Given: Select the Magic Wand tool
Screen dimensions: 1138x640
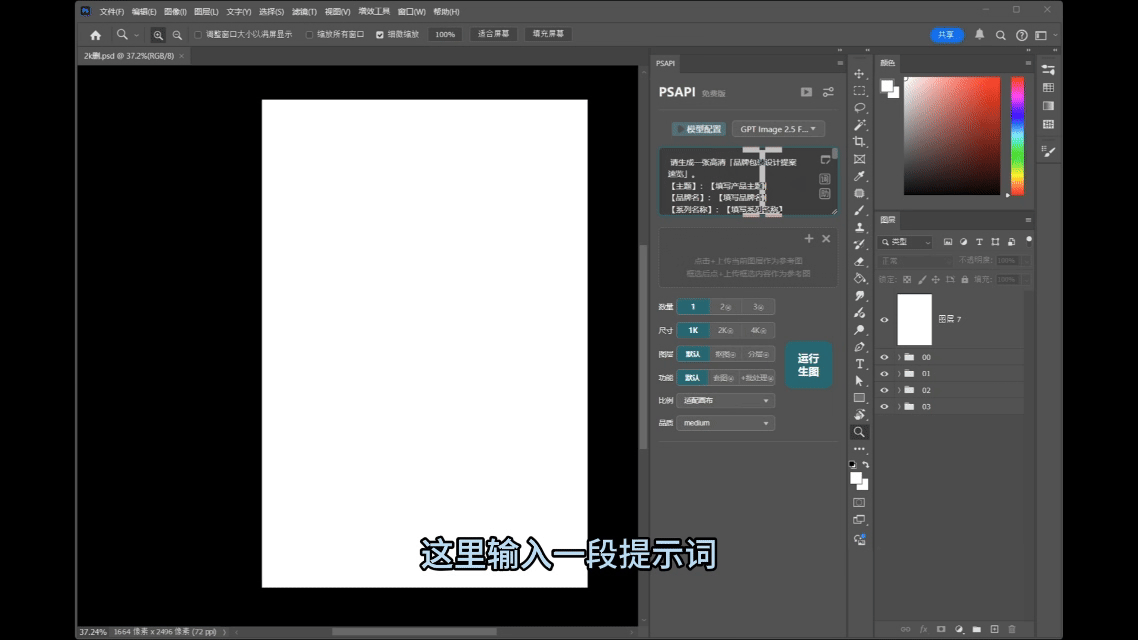Looking at the screenshot, I should point(859,125).
